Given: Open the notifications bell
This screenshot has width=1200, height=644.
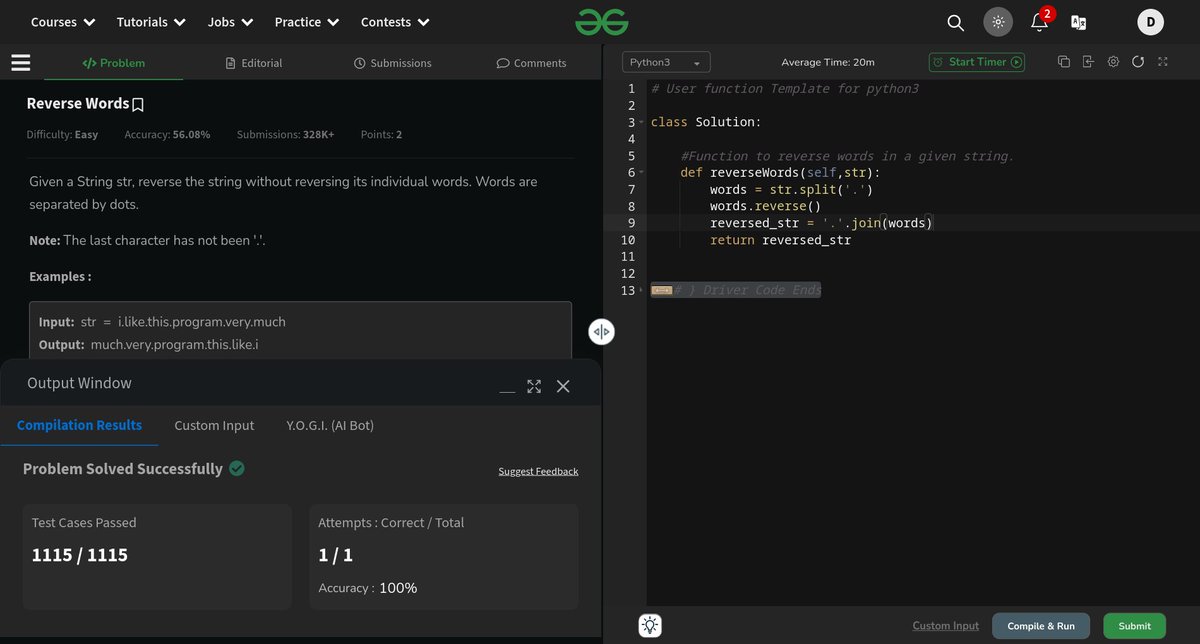Looking at the screenshot, I should click(x=1039, y=22).
